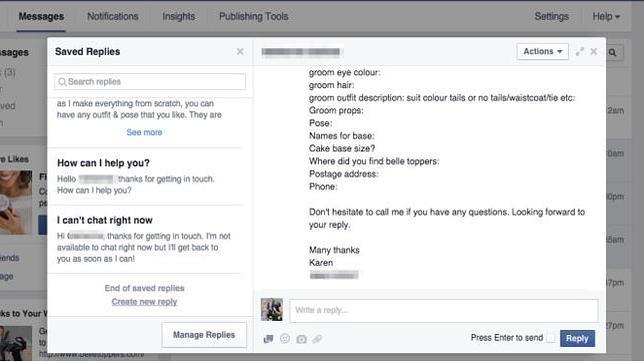Switch to the Notifications tab

[x=113, y=16]
